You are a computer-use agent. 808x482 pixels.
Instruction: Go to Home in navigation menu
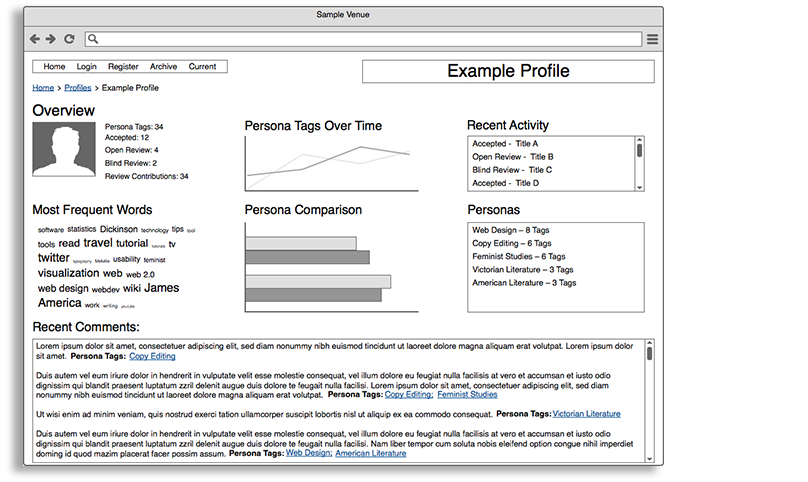tap(54, 67)
